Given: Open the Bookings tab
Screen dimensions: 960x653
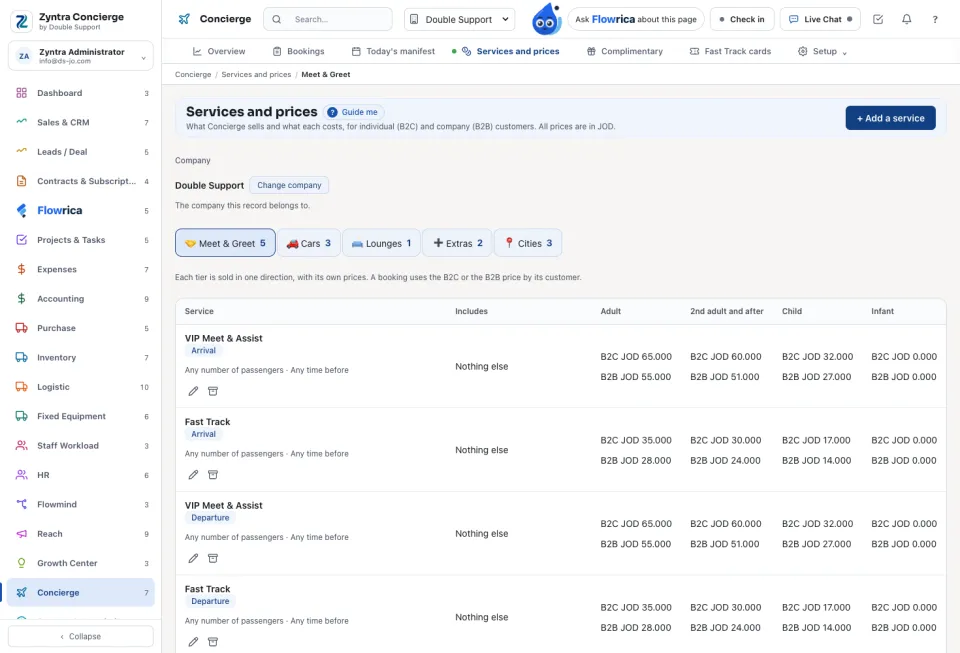Looking at the screenshot, I should [298, 51].
